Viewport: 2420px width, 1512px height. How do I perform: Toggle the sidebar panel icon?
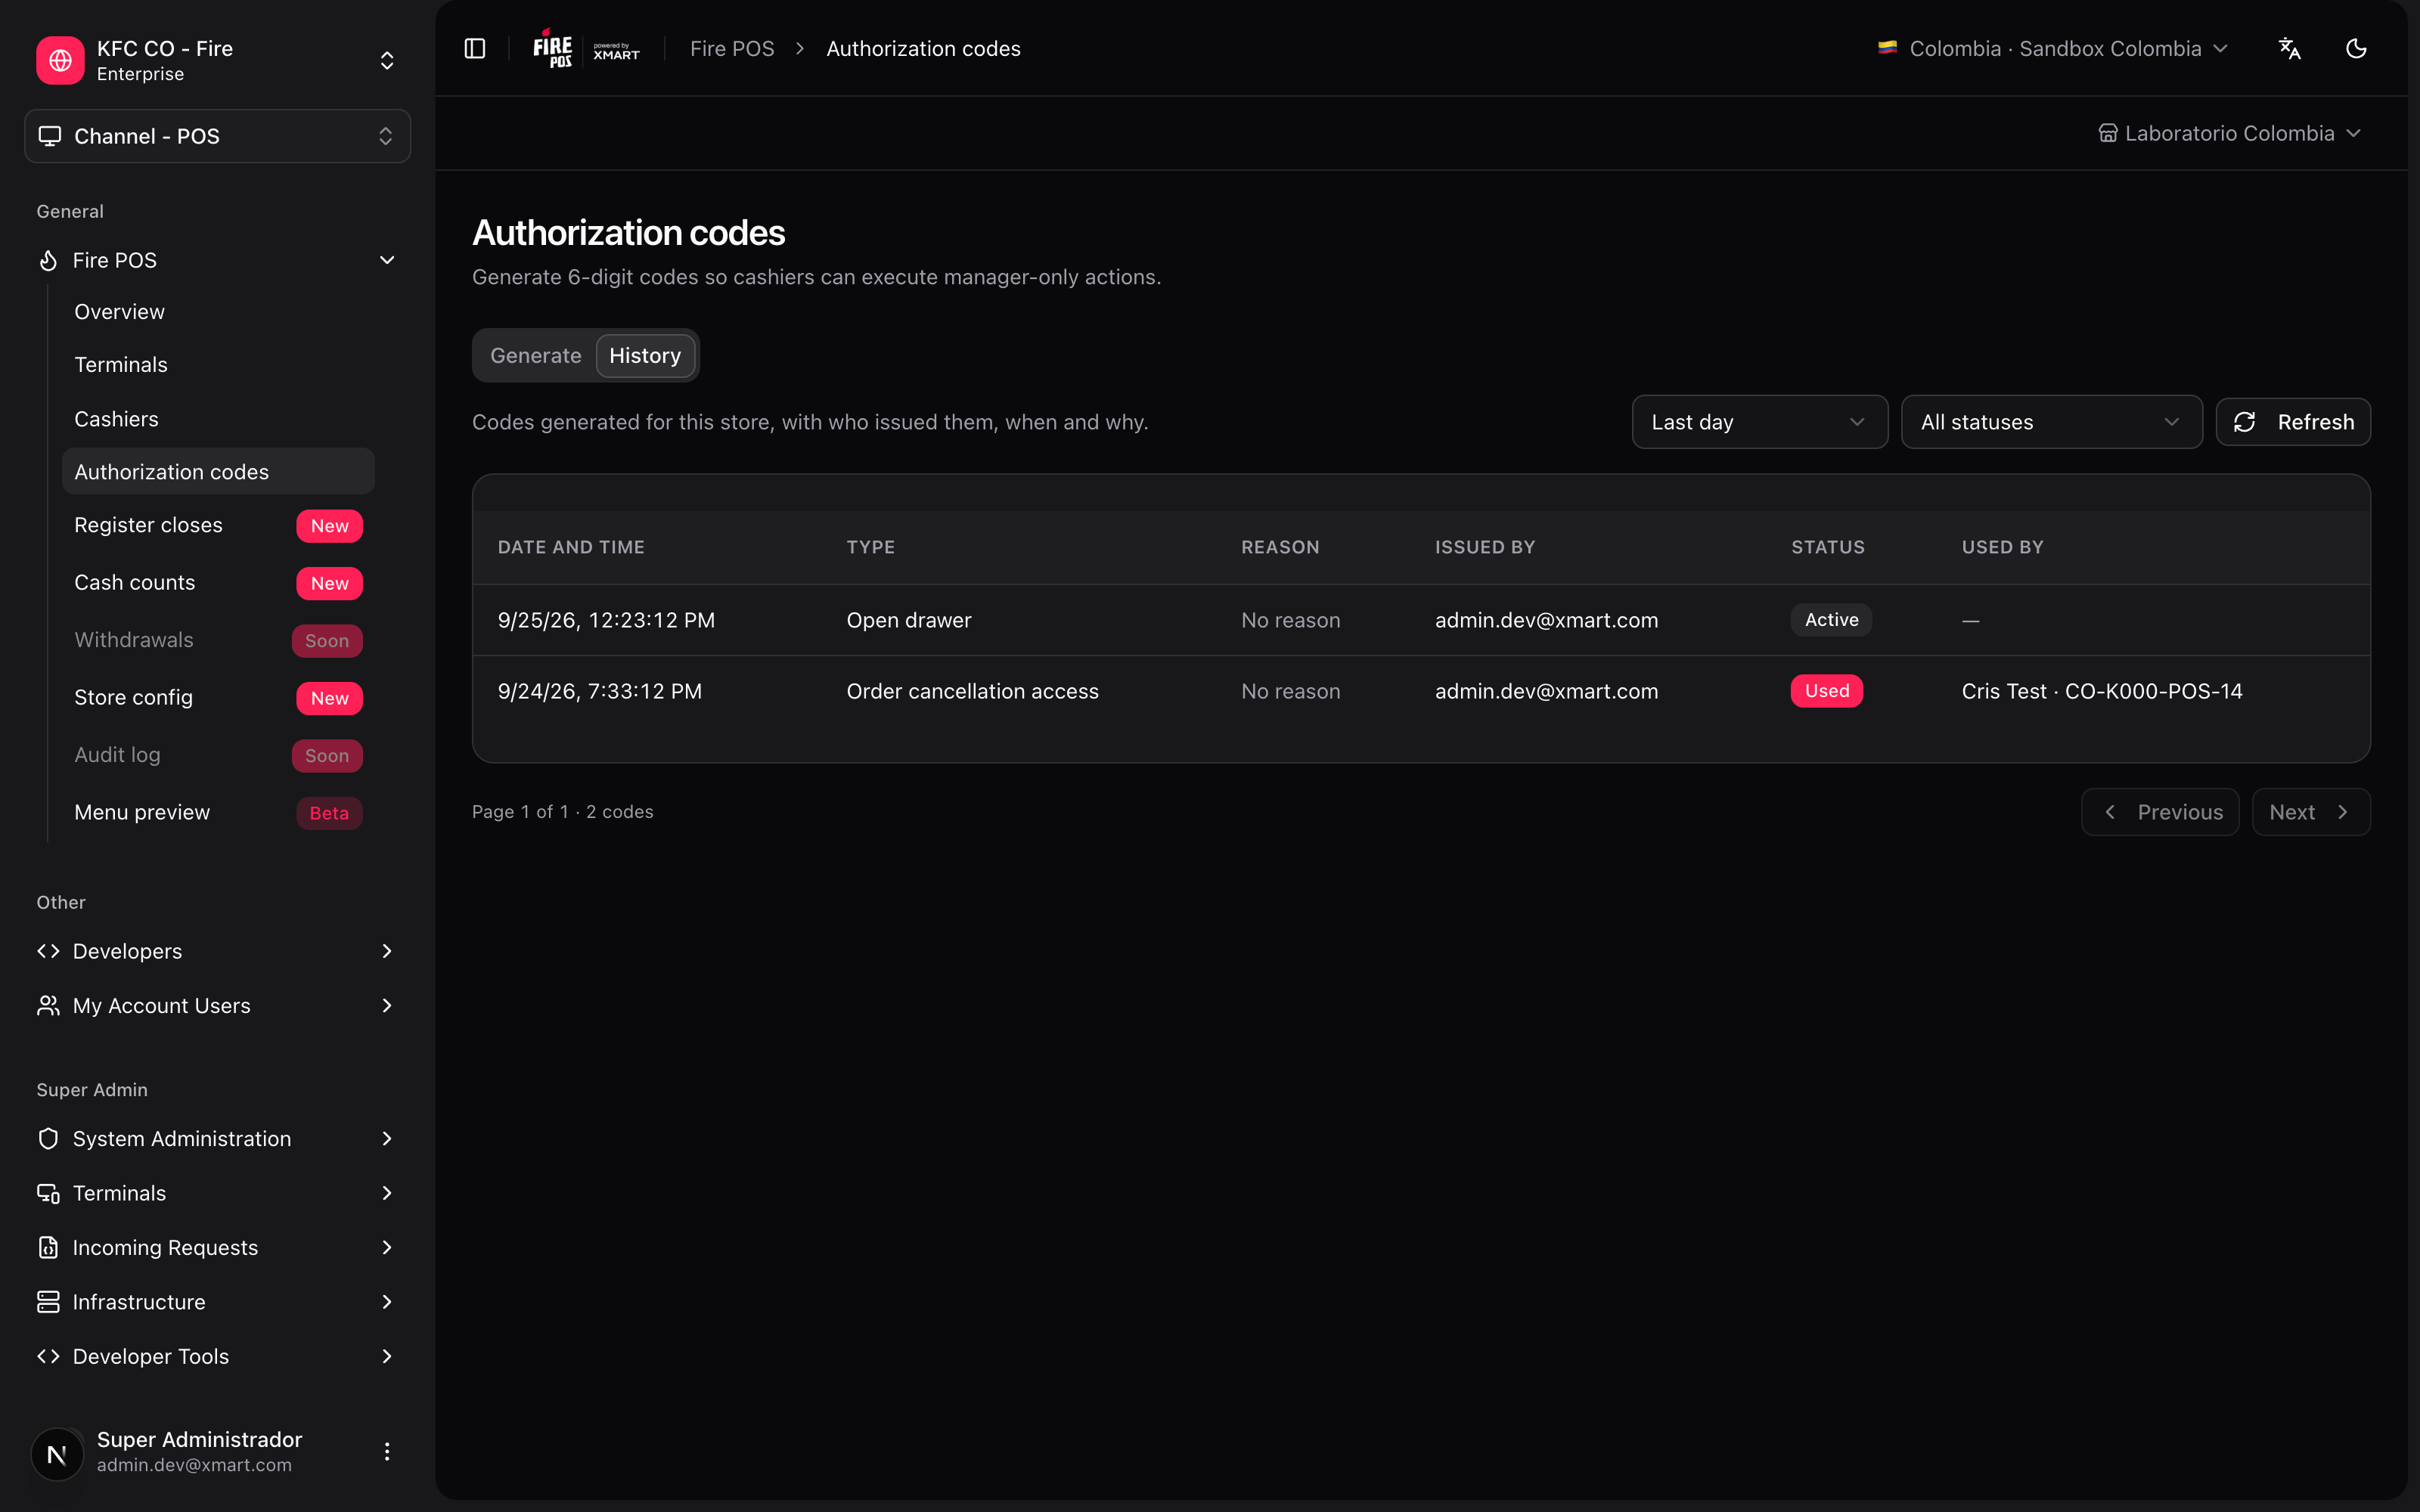pyautogui.click(x=475, y=49)
